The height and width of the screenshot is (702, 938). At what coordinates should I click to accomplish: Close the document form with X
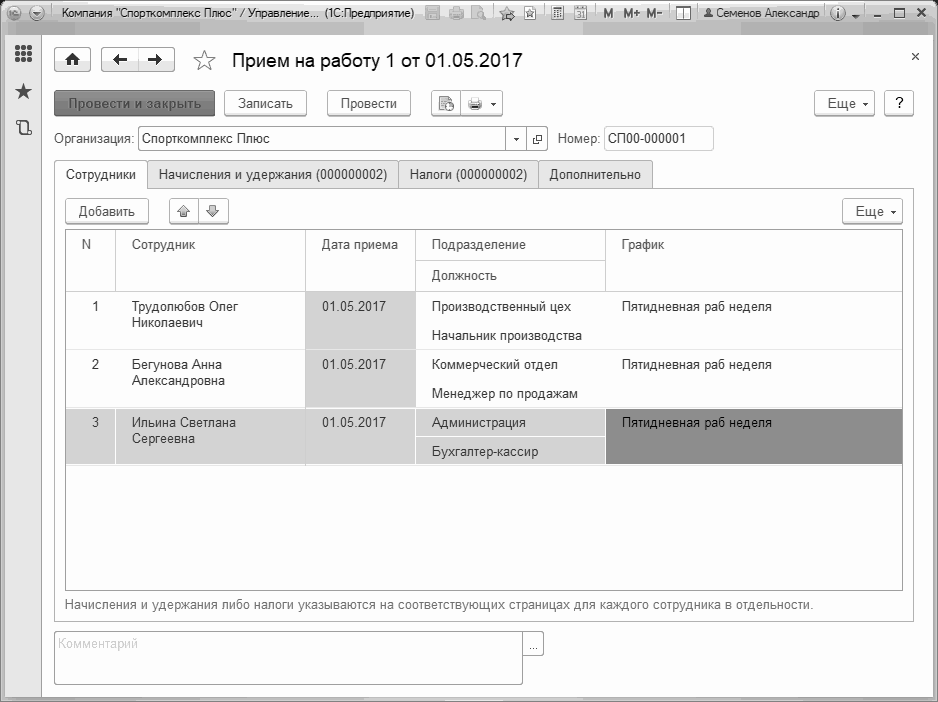tap(915, 57)
